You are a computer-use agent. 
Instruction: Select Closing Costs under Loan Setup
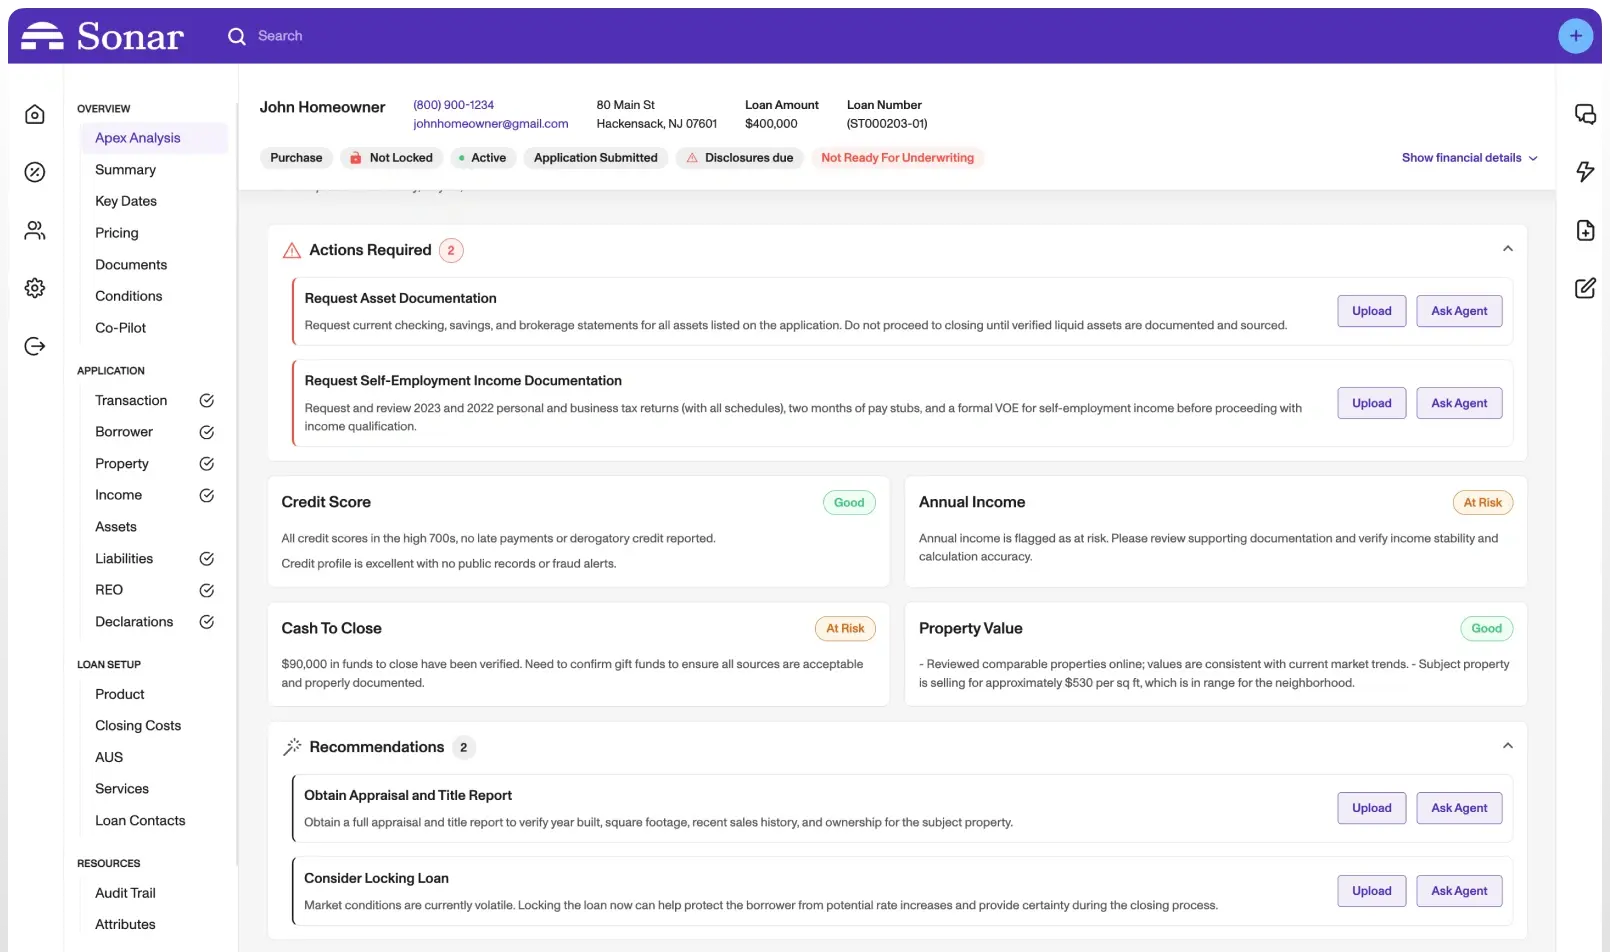138,726
